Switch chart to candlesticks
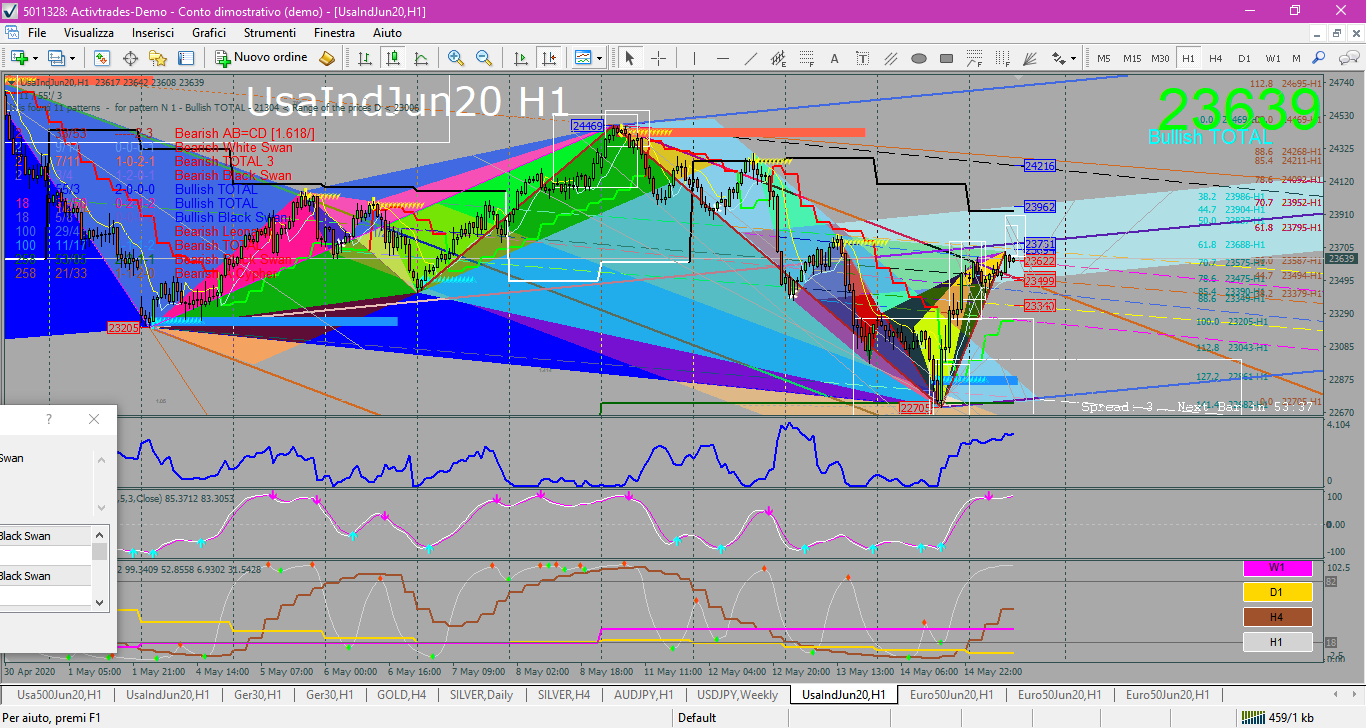Viewport: 1366px width, 728px height. tap(393, 58)
